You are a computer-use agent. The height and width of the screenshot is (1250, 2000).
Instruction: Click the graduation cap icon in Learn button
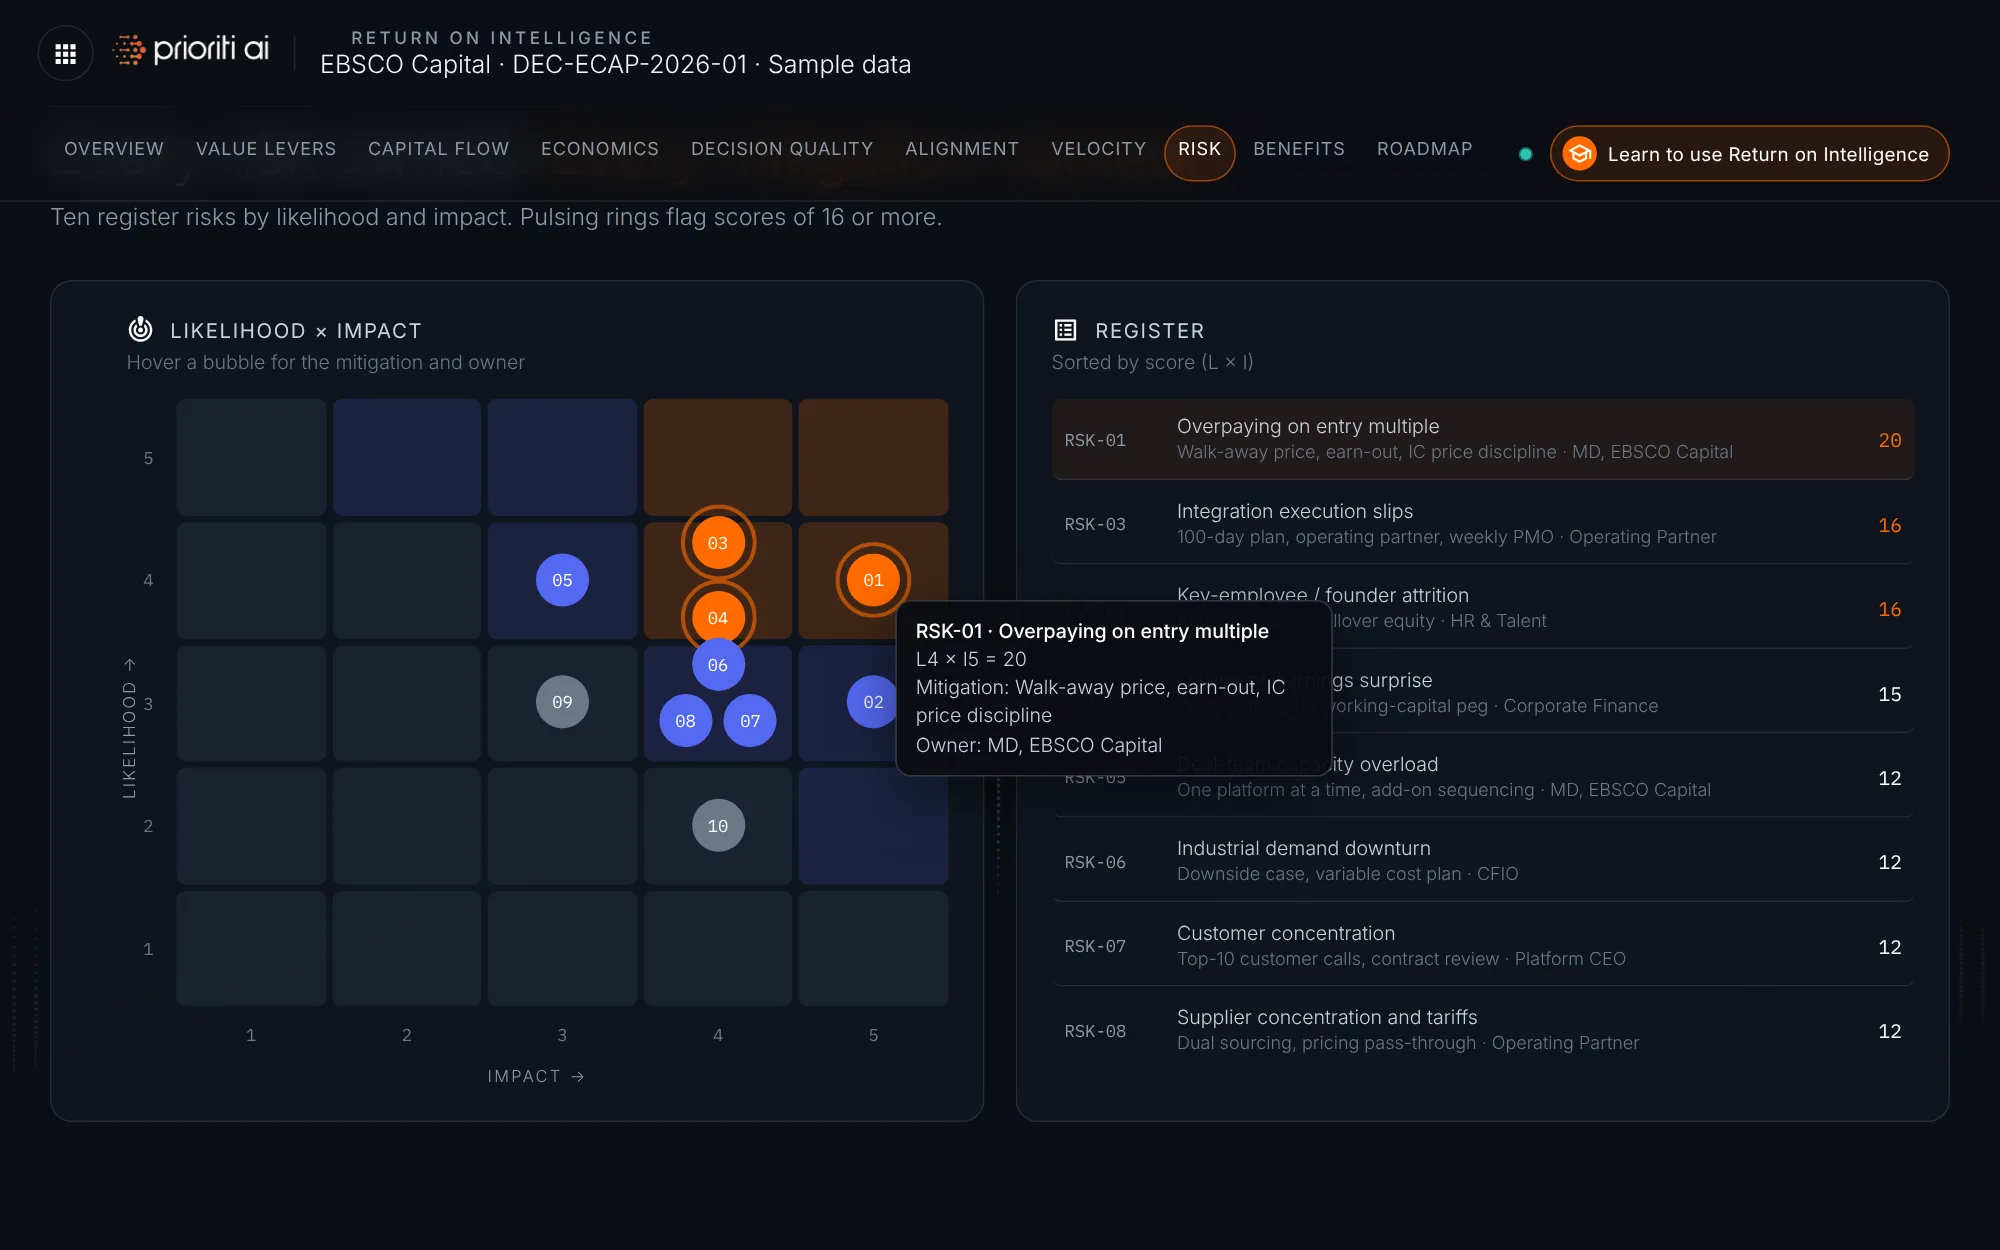(1580, 154)
